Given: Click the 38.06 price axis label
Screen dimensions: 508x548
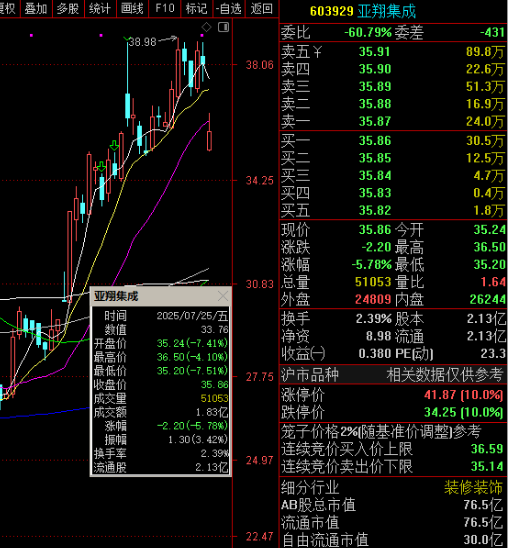Looking at the screenshot, I should 260,65.
